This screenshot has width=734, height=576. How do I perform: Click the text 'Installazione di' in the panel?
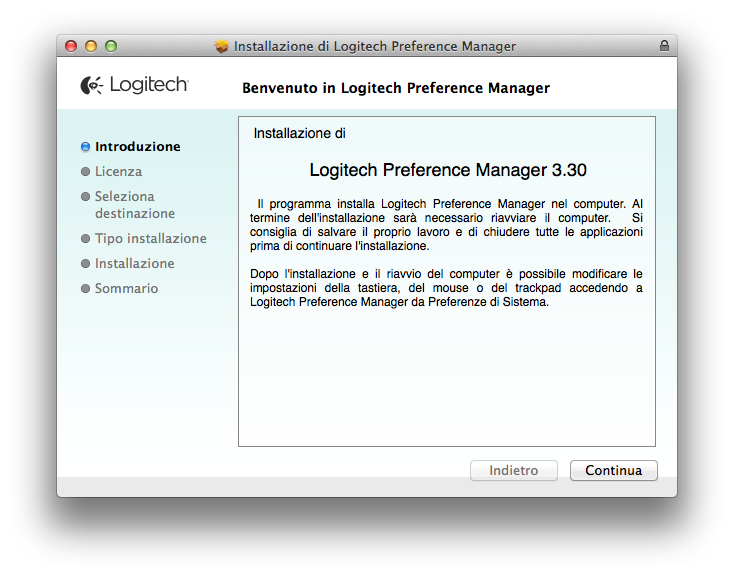[300, 133]
